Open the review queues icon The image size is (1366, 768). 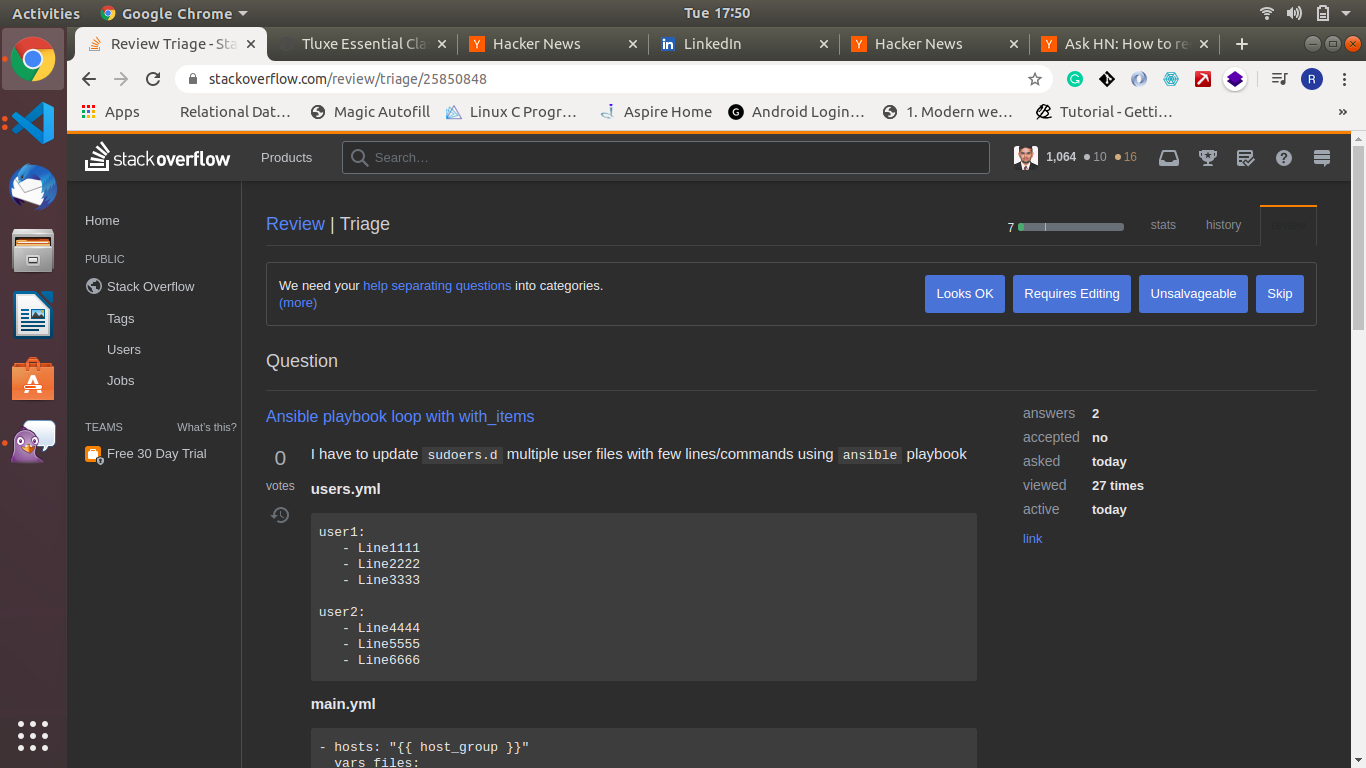tap(1245, 157)
